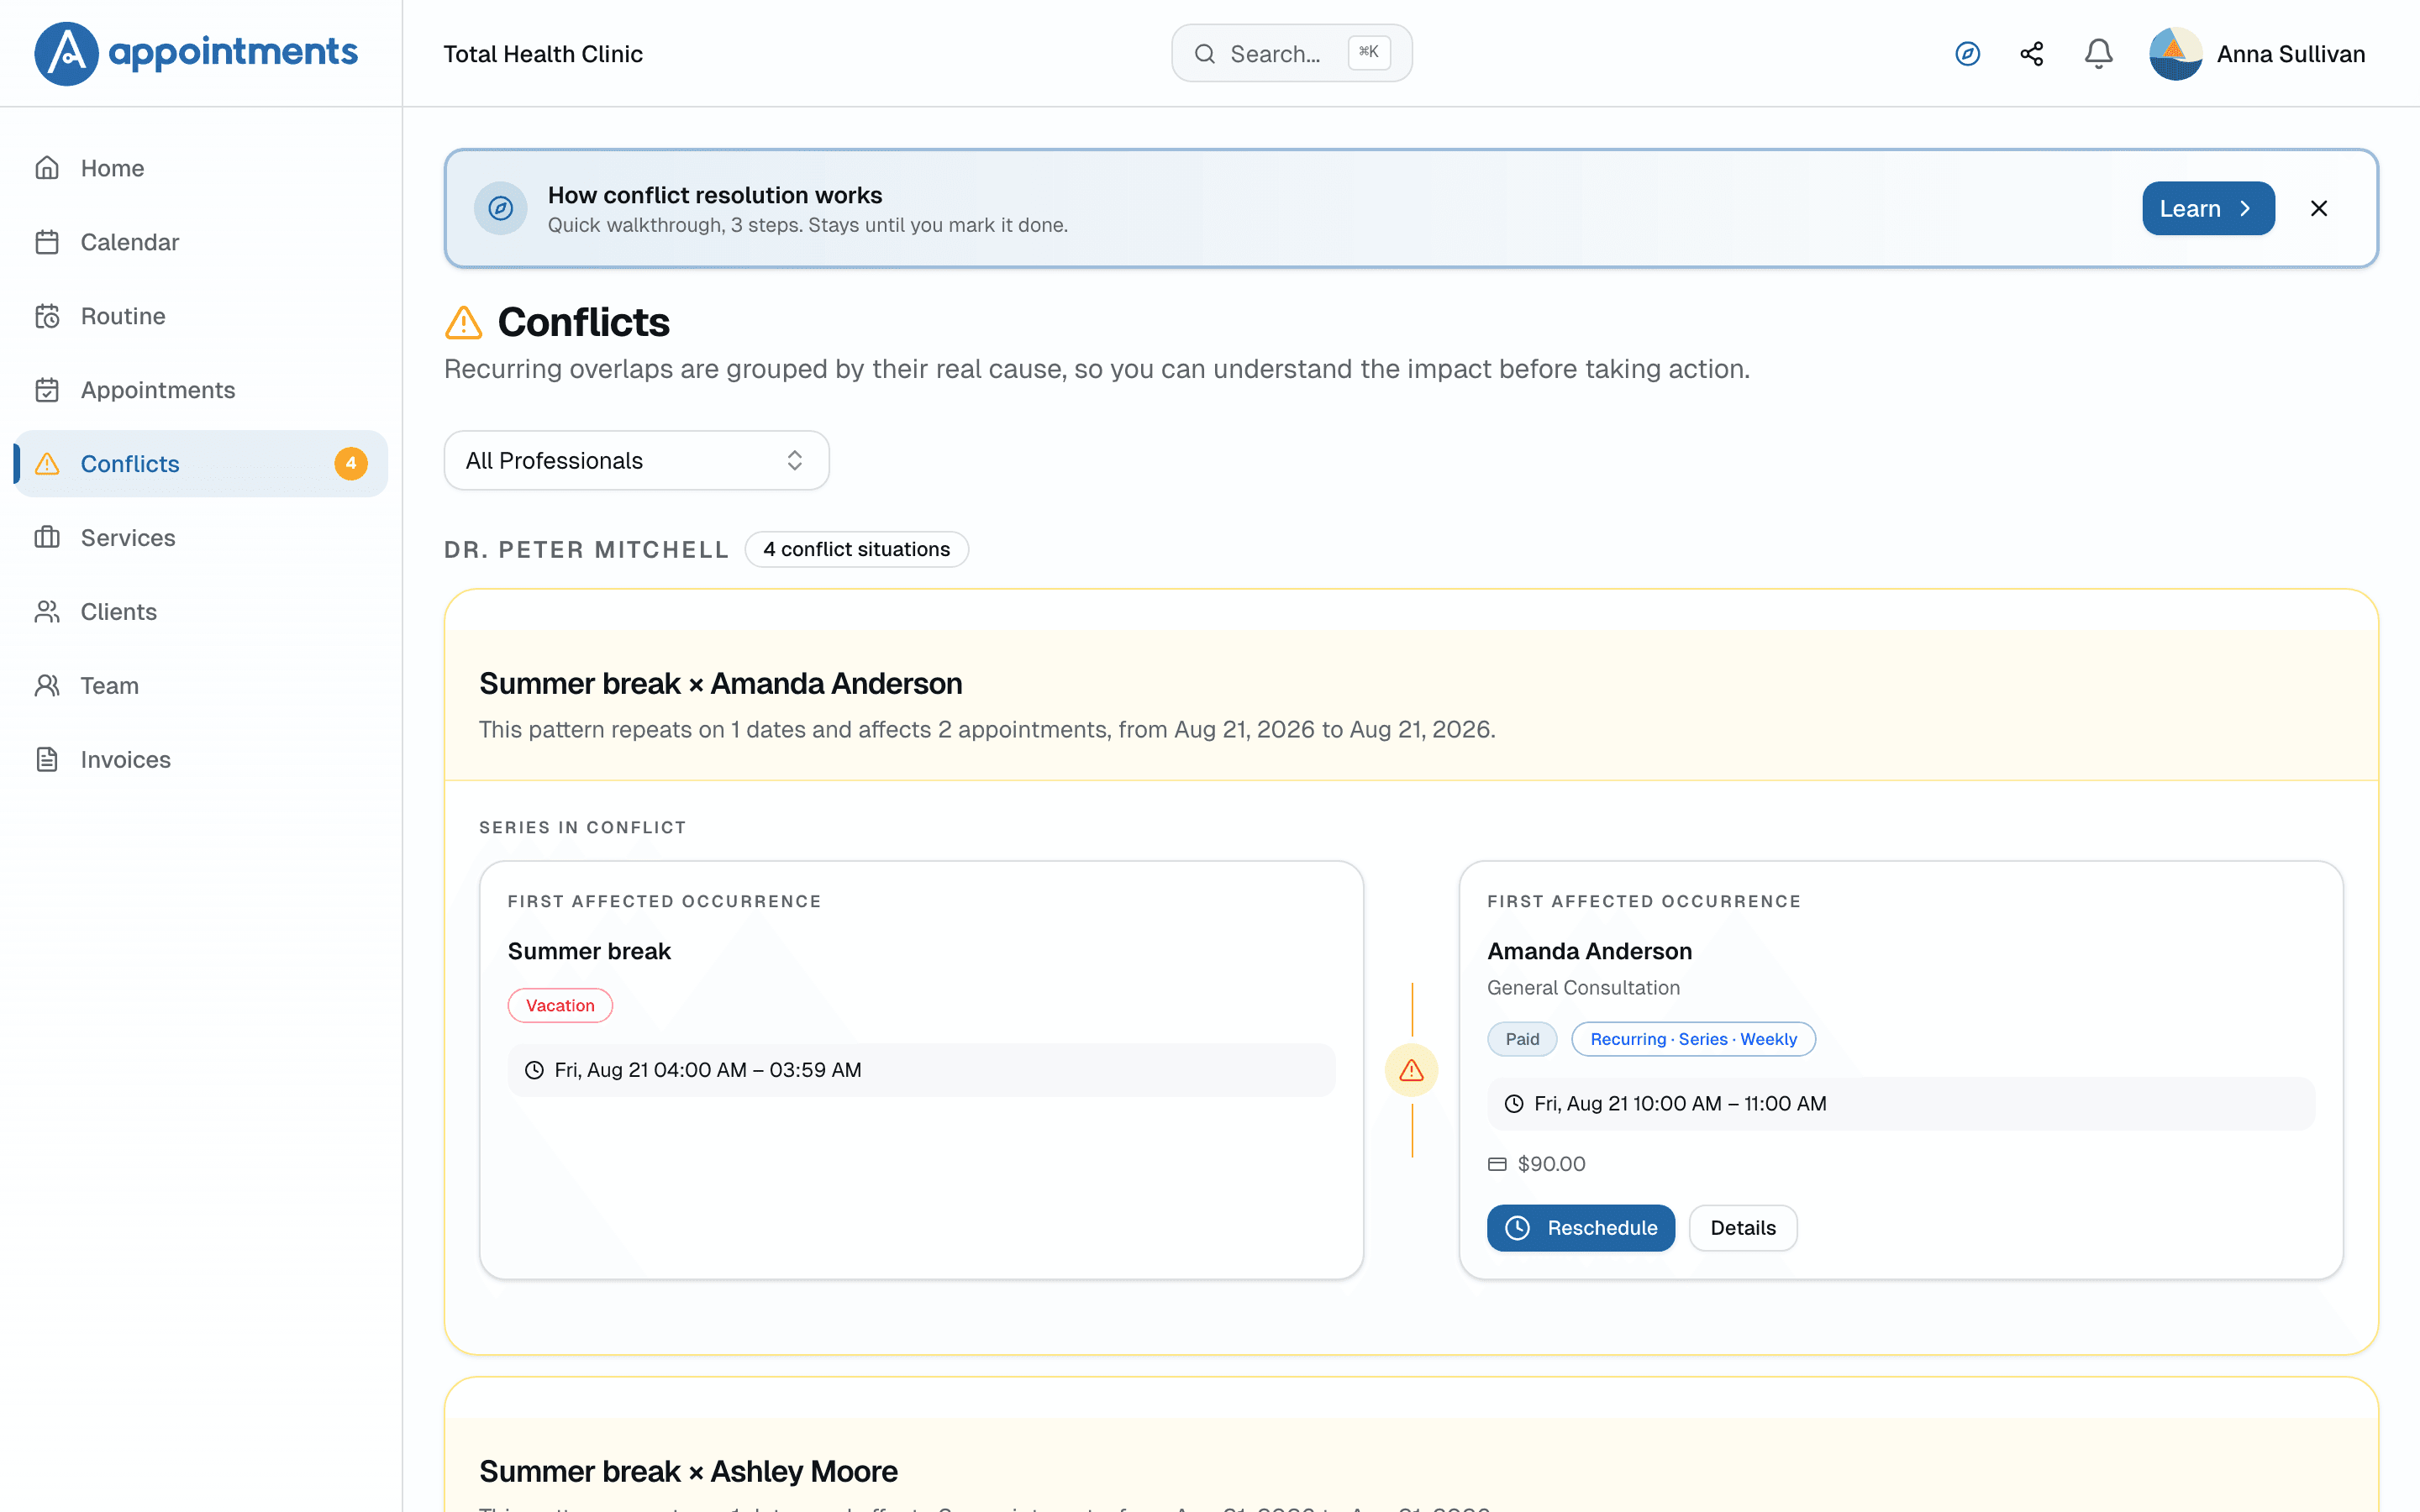Click the Routine clock-calendar icon

(47, 316)
